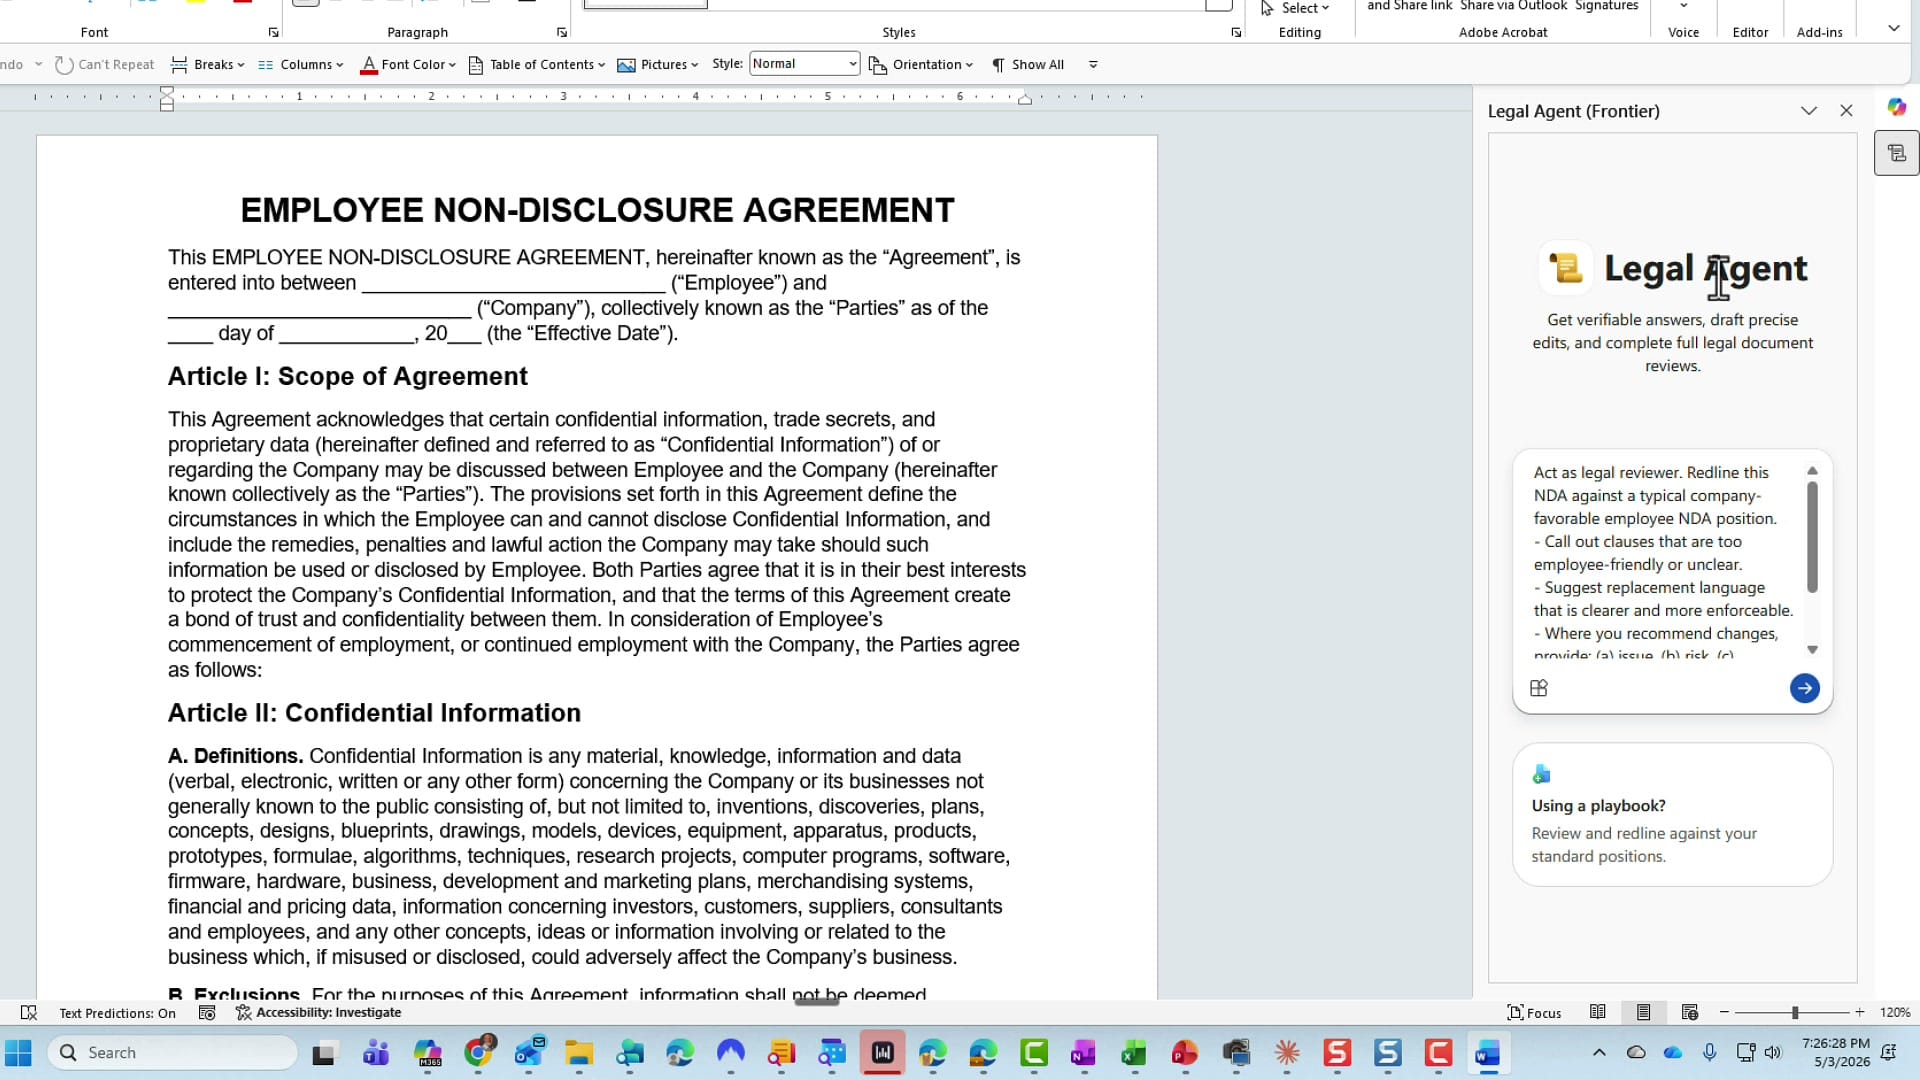Click the EMPLOYEE NON-DISCLOSURE AGREEMENT title

(597, 211)
